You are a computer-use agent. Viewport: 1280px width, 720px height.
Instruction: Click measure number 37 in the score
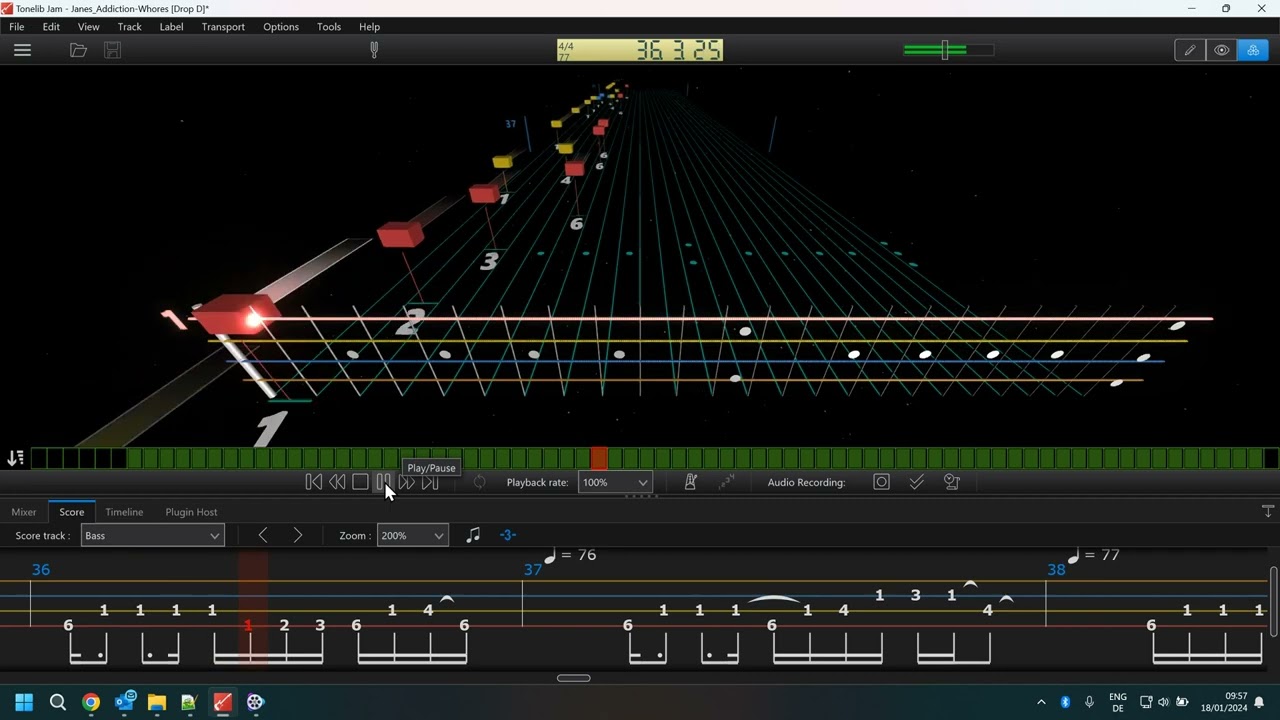(533, 570)
